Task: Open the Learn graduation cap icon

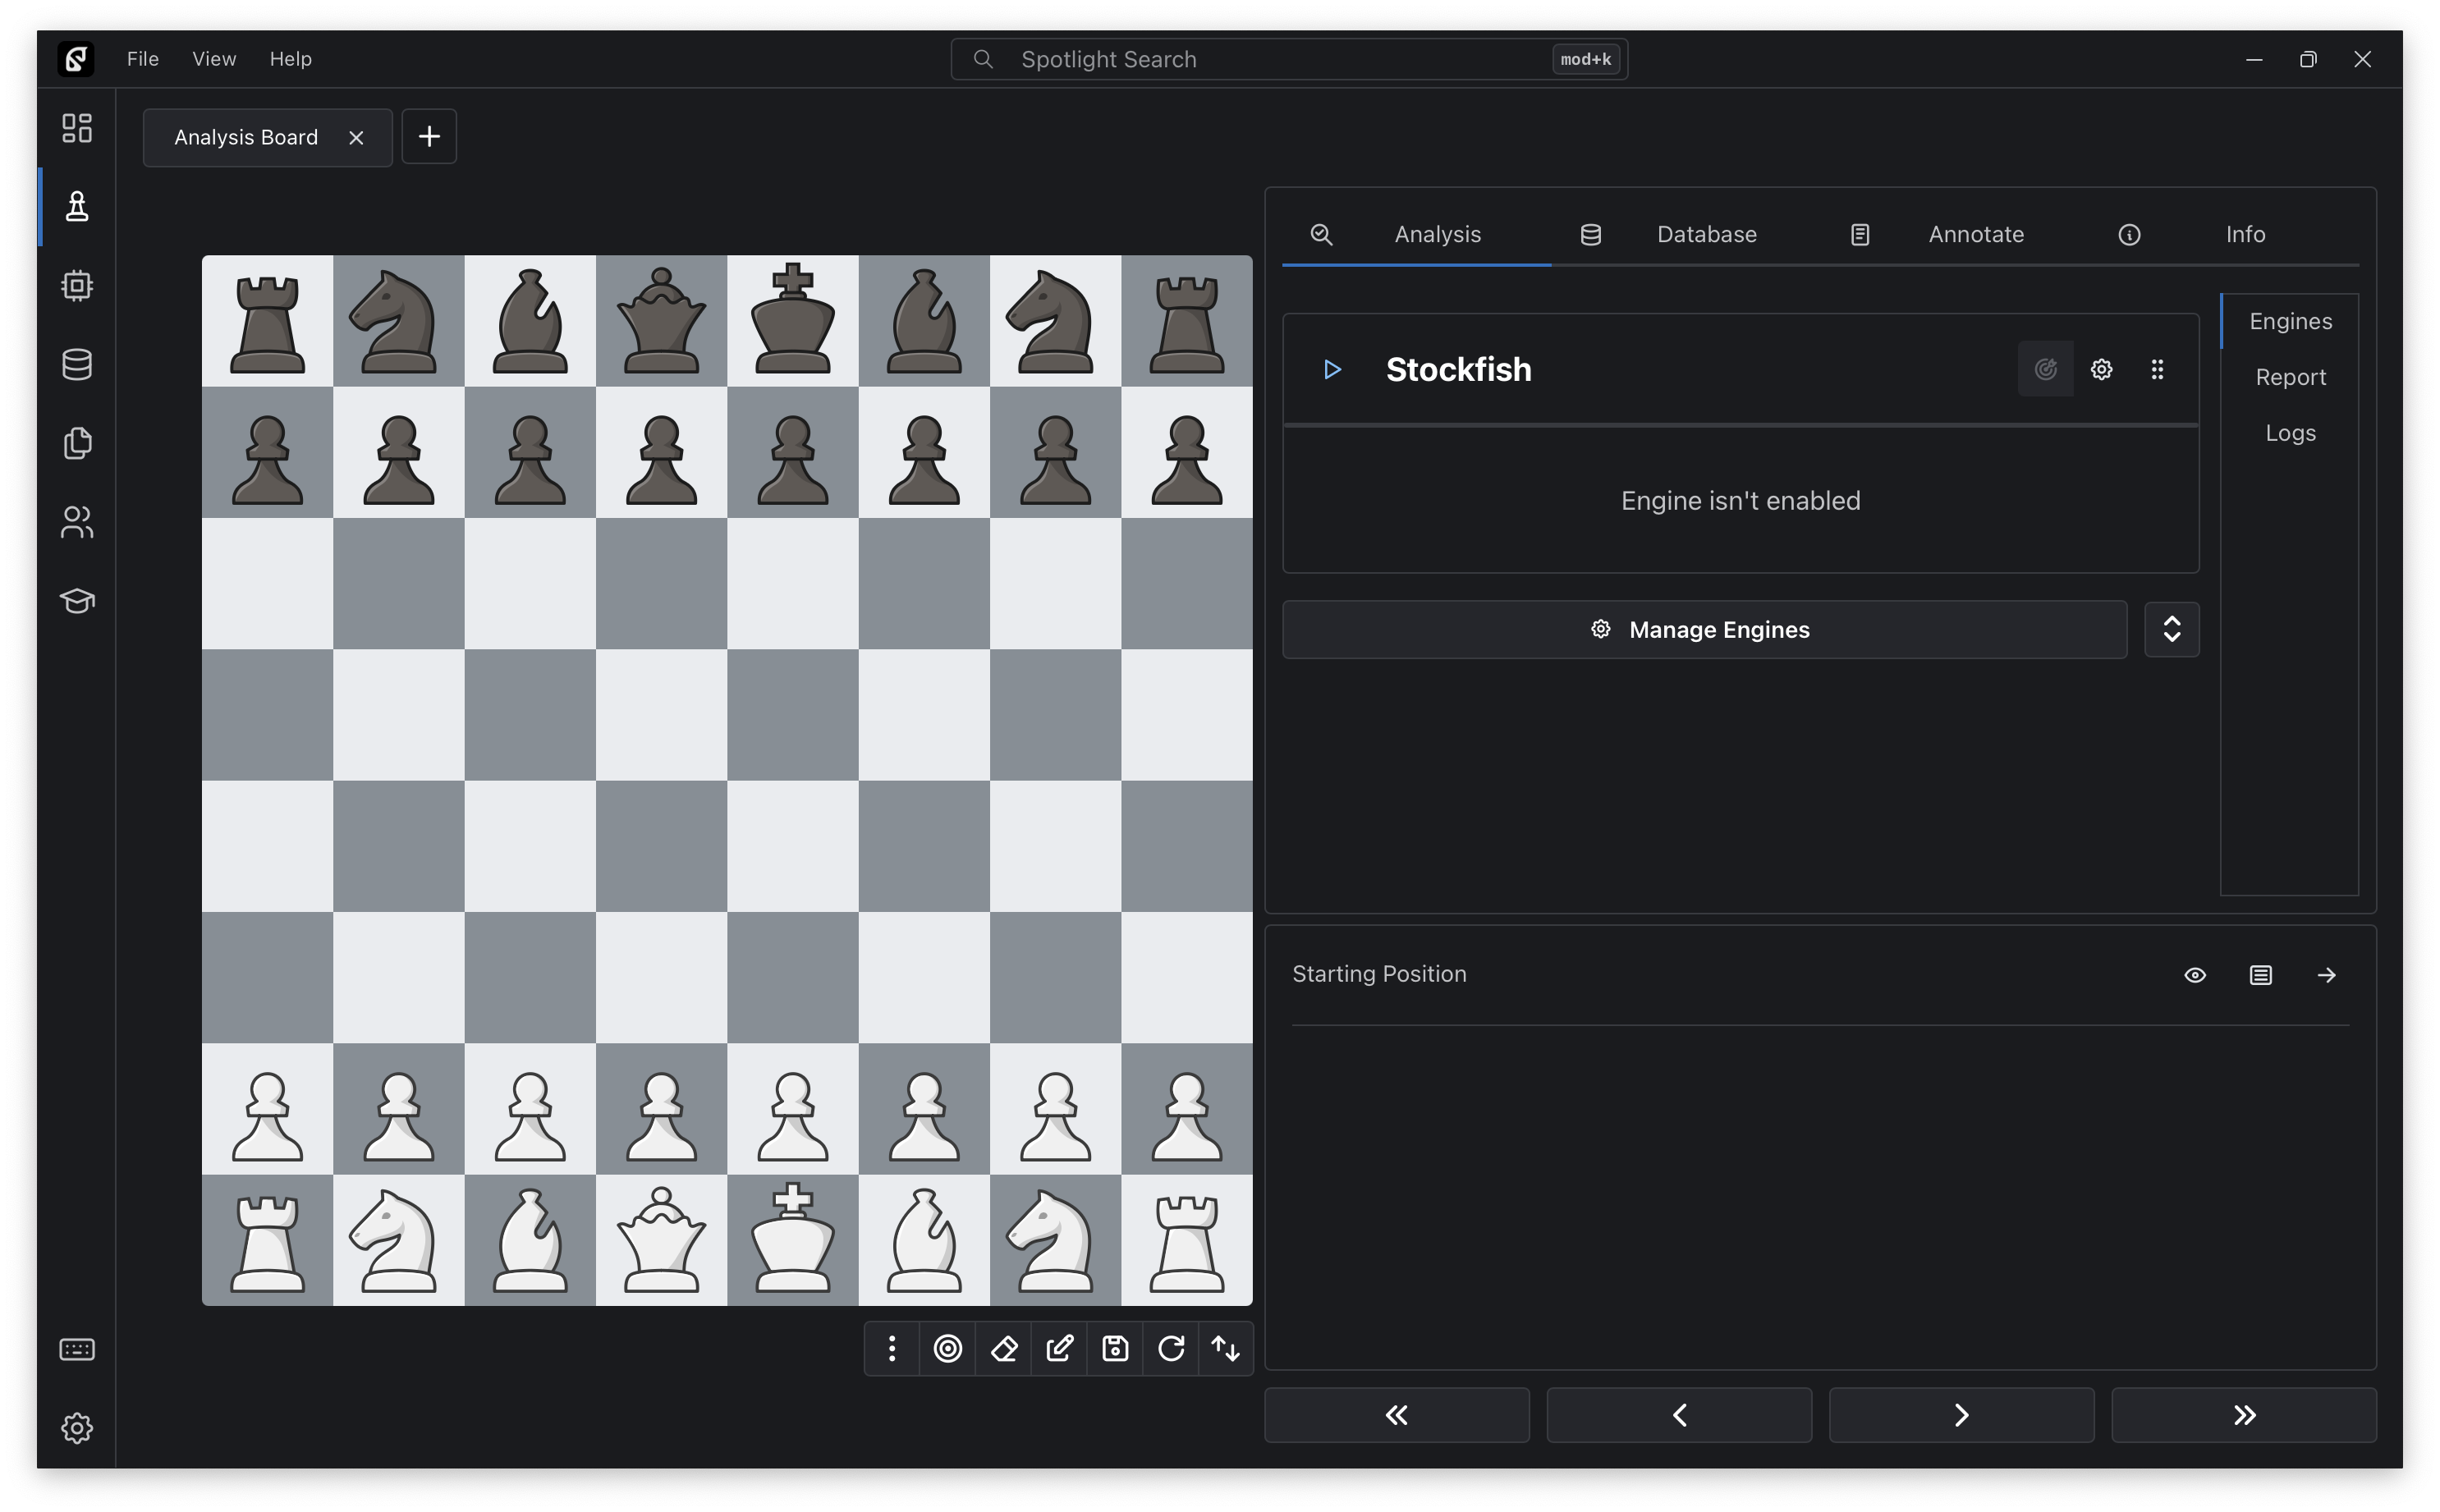Action: tap(77, 601)
